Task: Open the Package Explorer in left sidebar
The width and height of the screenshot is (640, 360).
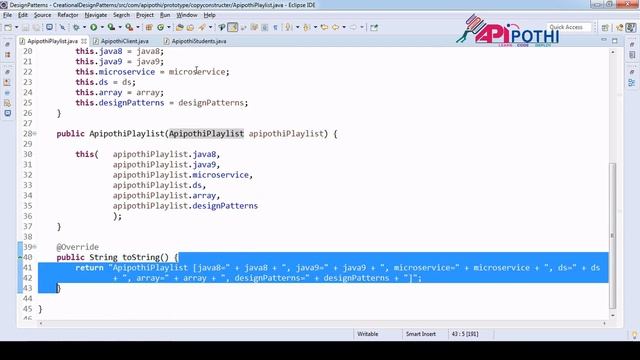Action: (7, 55)
